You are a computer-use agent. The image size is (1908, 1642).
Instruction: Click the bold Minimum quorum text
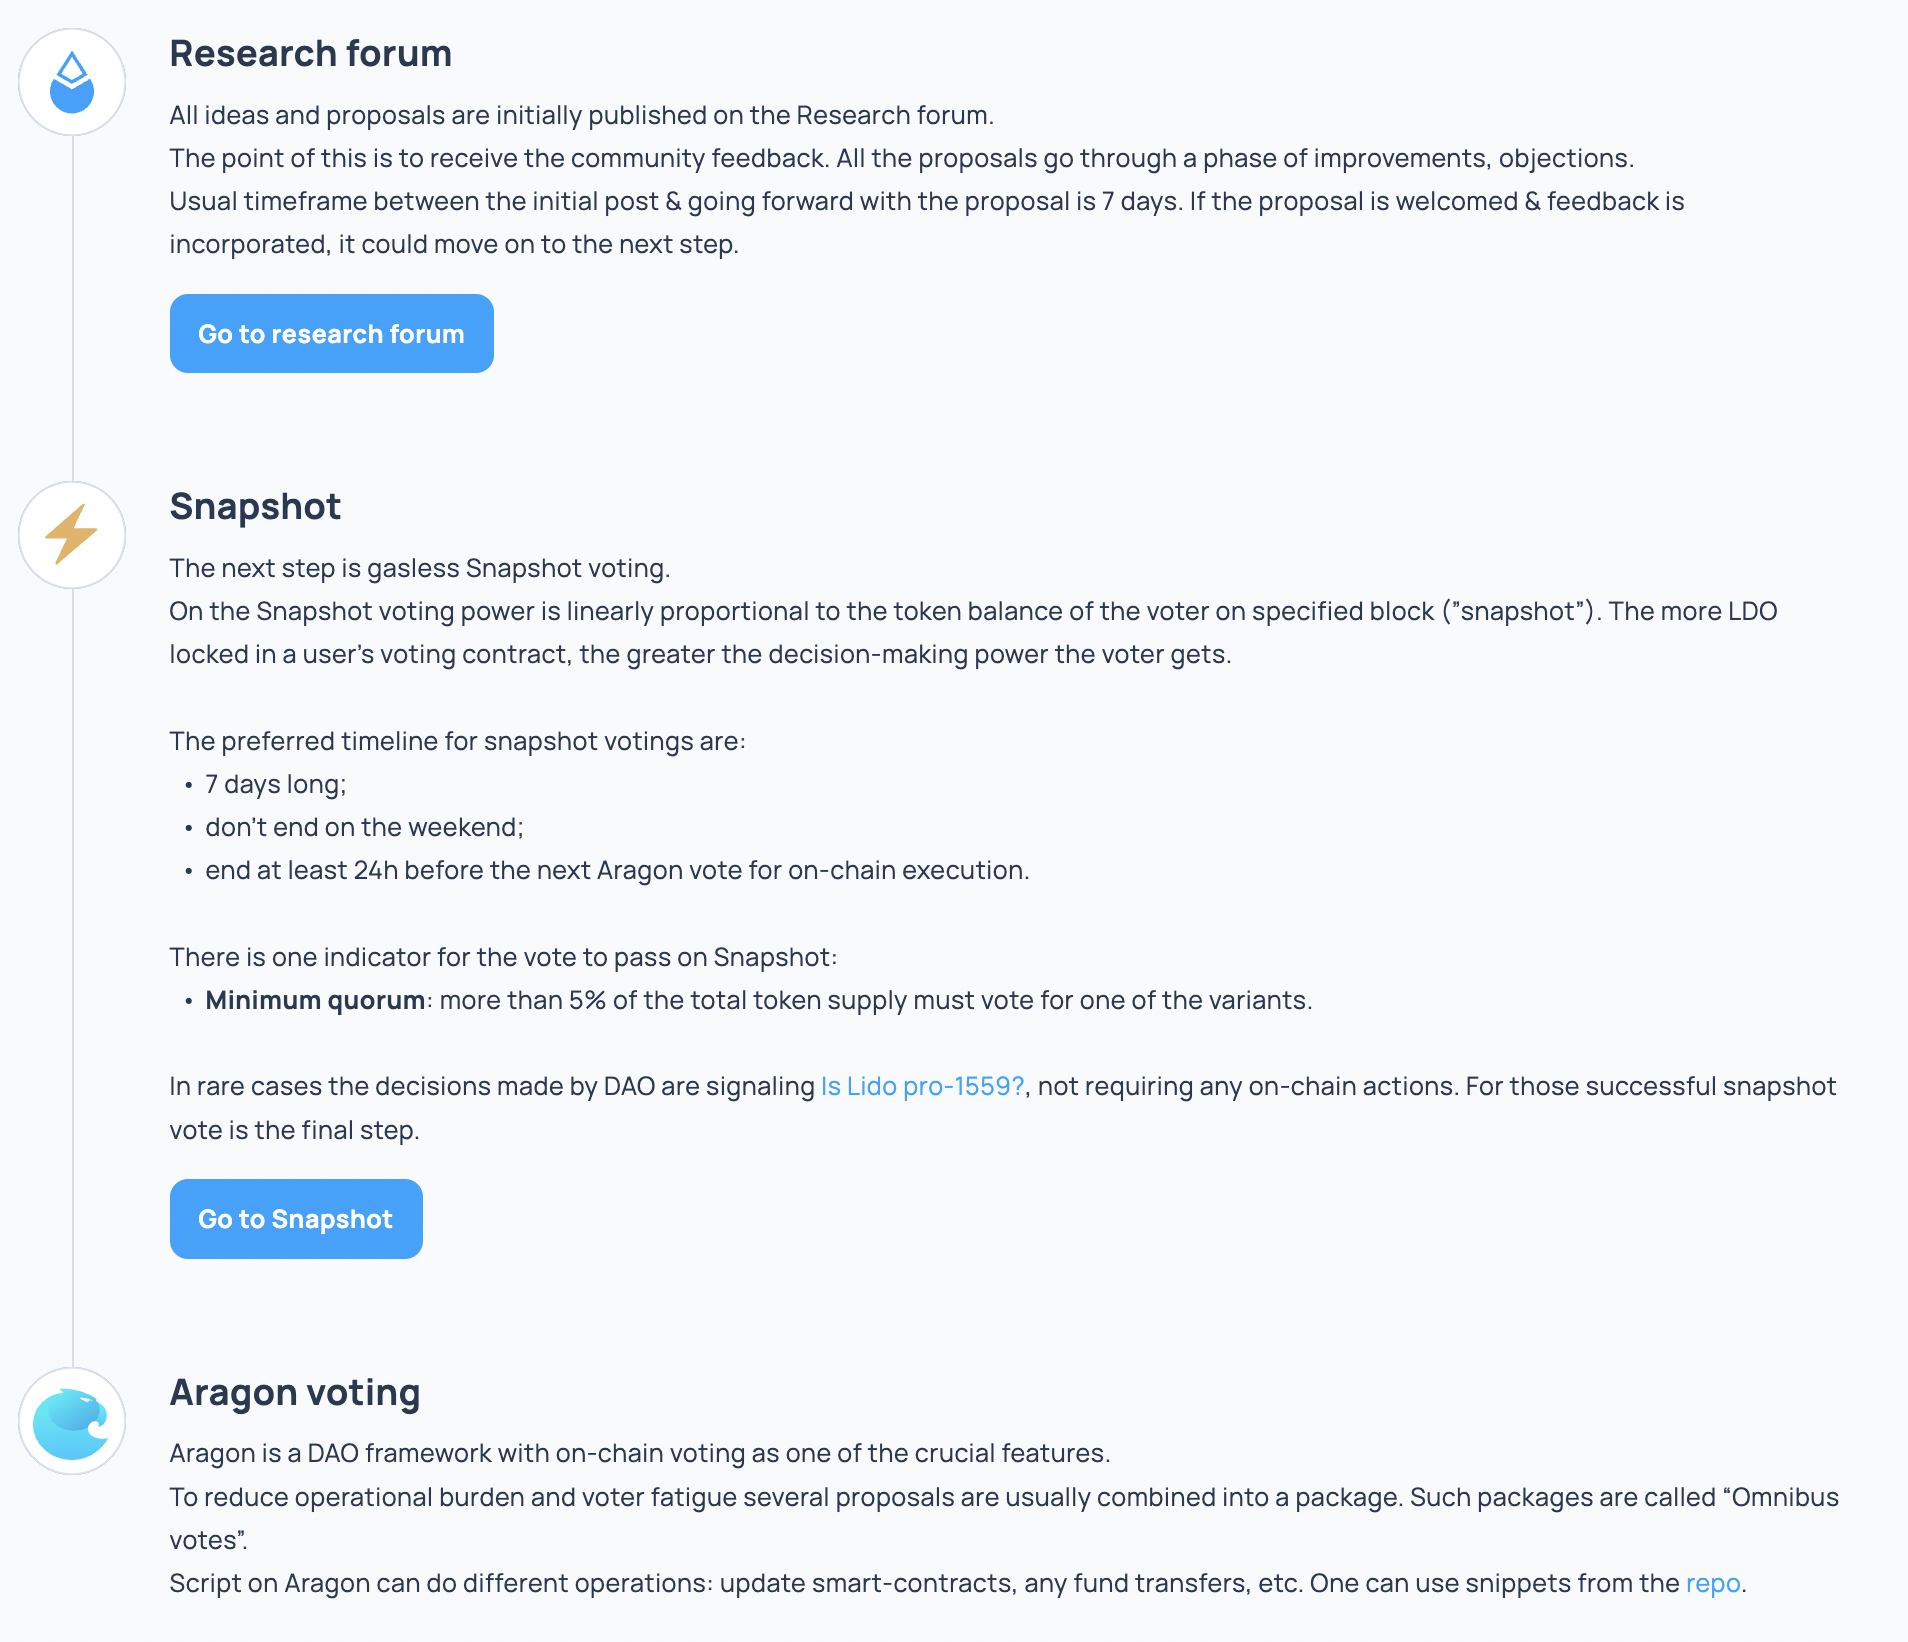(315, 1000)
